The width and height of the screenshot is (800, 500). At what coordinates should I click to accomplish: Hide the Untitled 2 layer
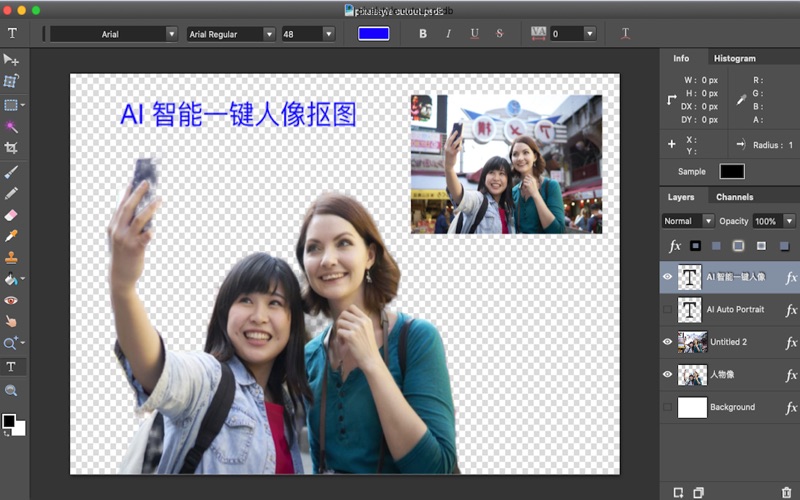click(x=668, y=342)
